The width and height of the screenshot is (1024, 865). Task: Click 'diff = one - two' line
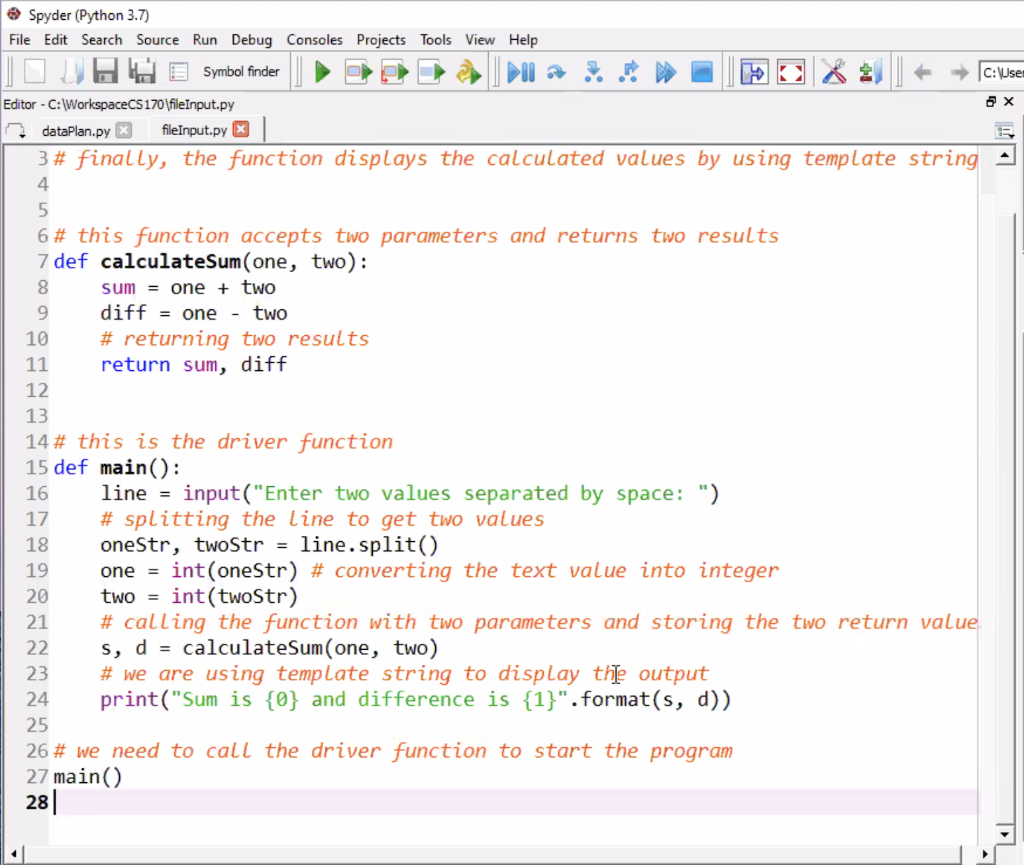194,313
